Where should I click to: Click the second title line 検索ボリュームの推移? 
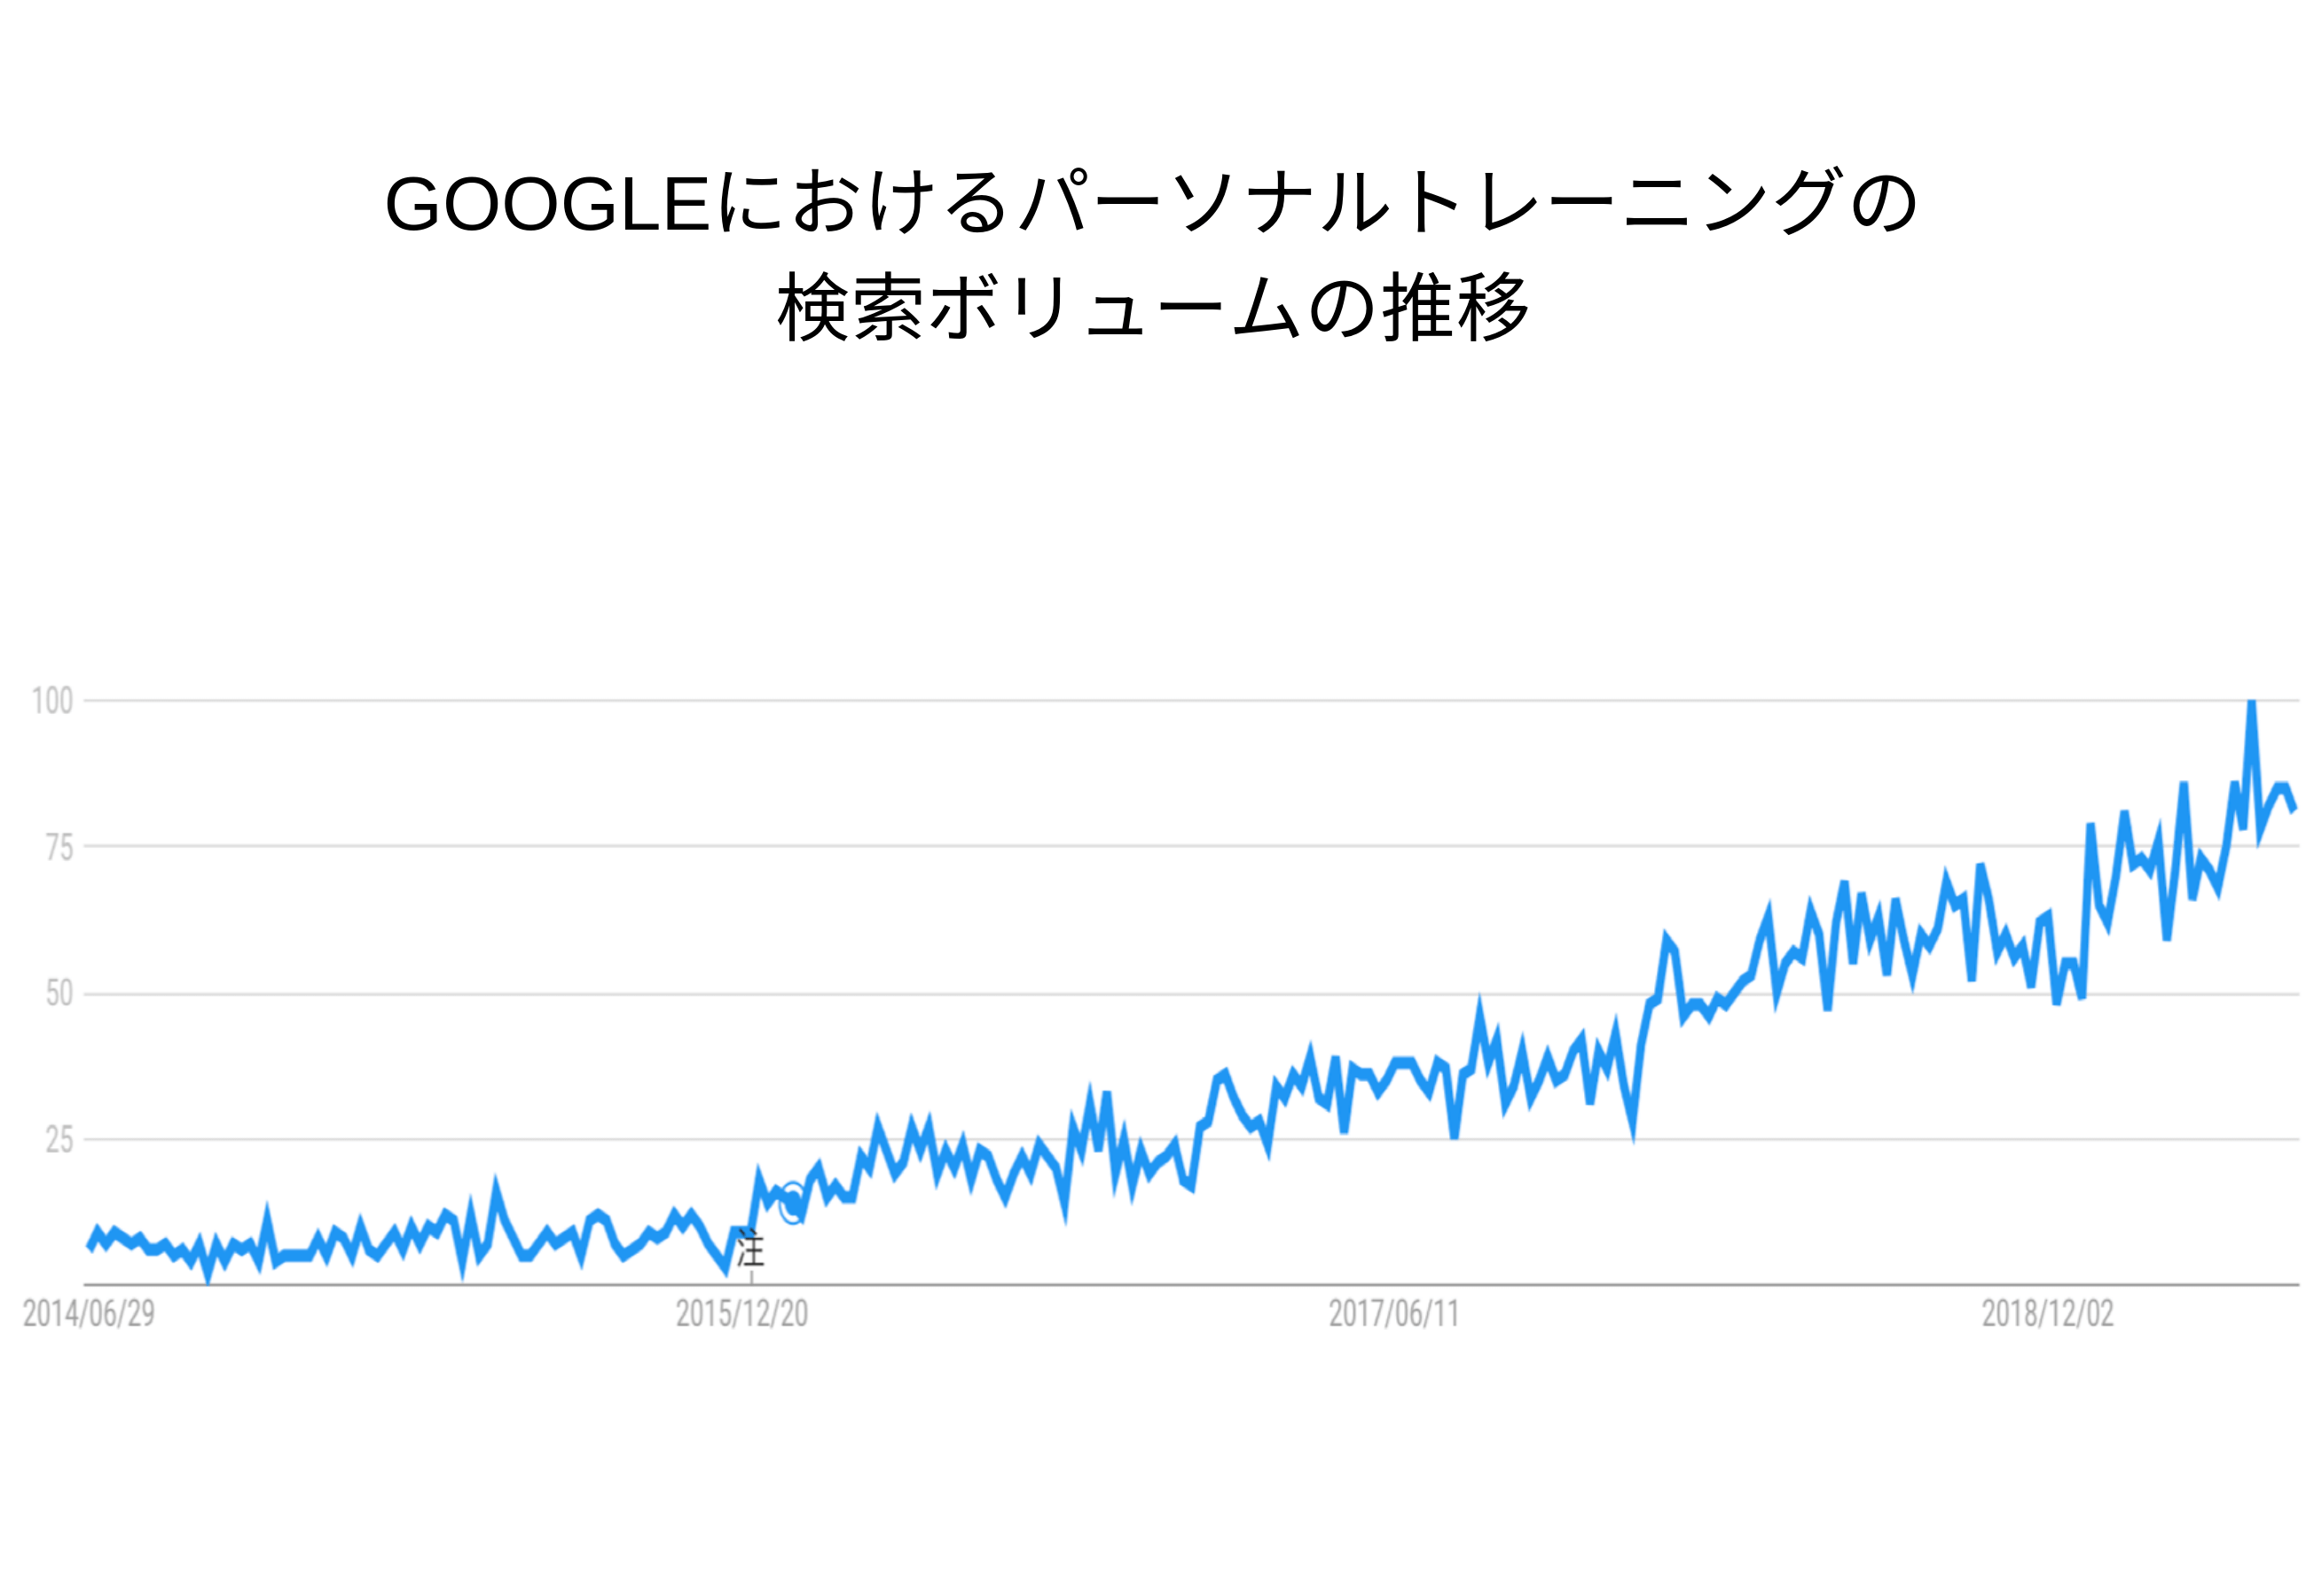click(x=1153, y=307)
